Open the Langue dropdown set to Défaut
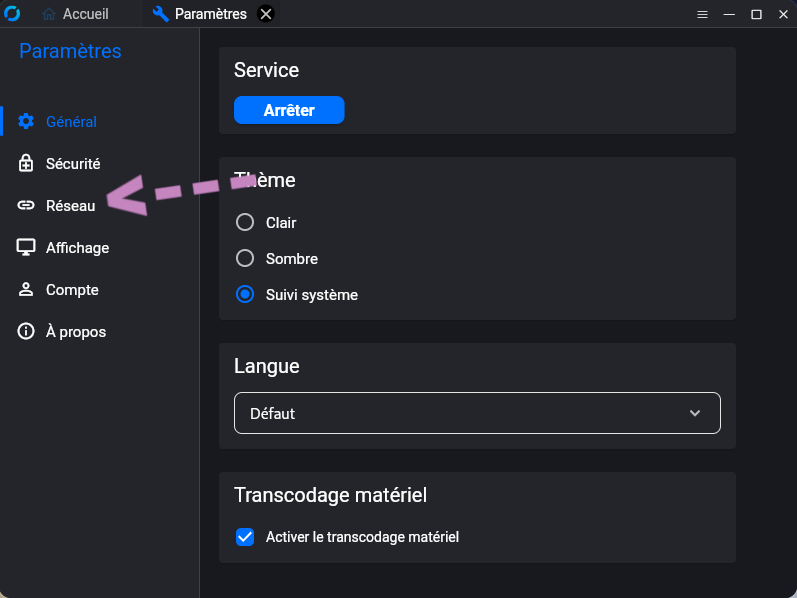This screenshot has width=797, height=598. [476, 413]
